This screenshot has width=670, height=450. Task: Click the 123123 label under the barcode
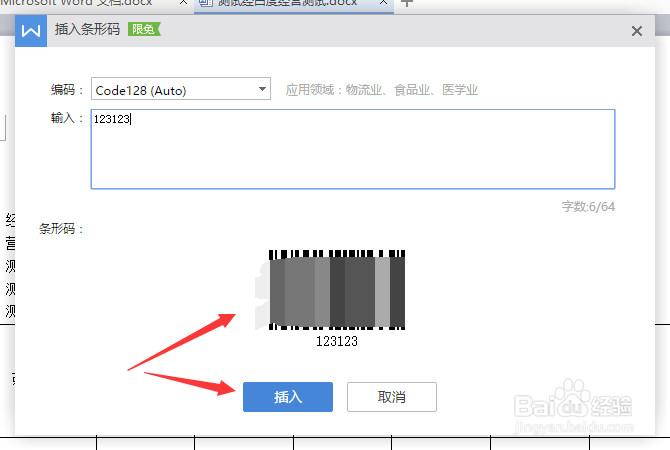[x=337, y=341]
